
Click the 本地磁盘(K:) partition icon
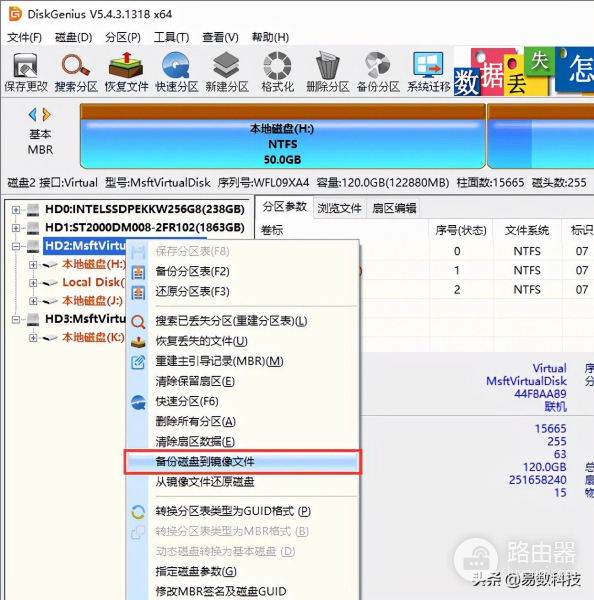(x=50, y=338)
